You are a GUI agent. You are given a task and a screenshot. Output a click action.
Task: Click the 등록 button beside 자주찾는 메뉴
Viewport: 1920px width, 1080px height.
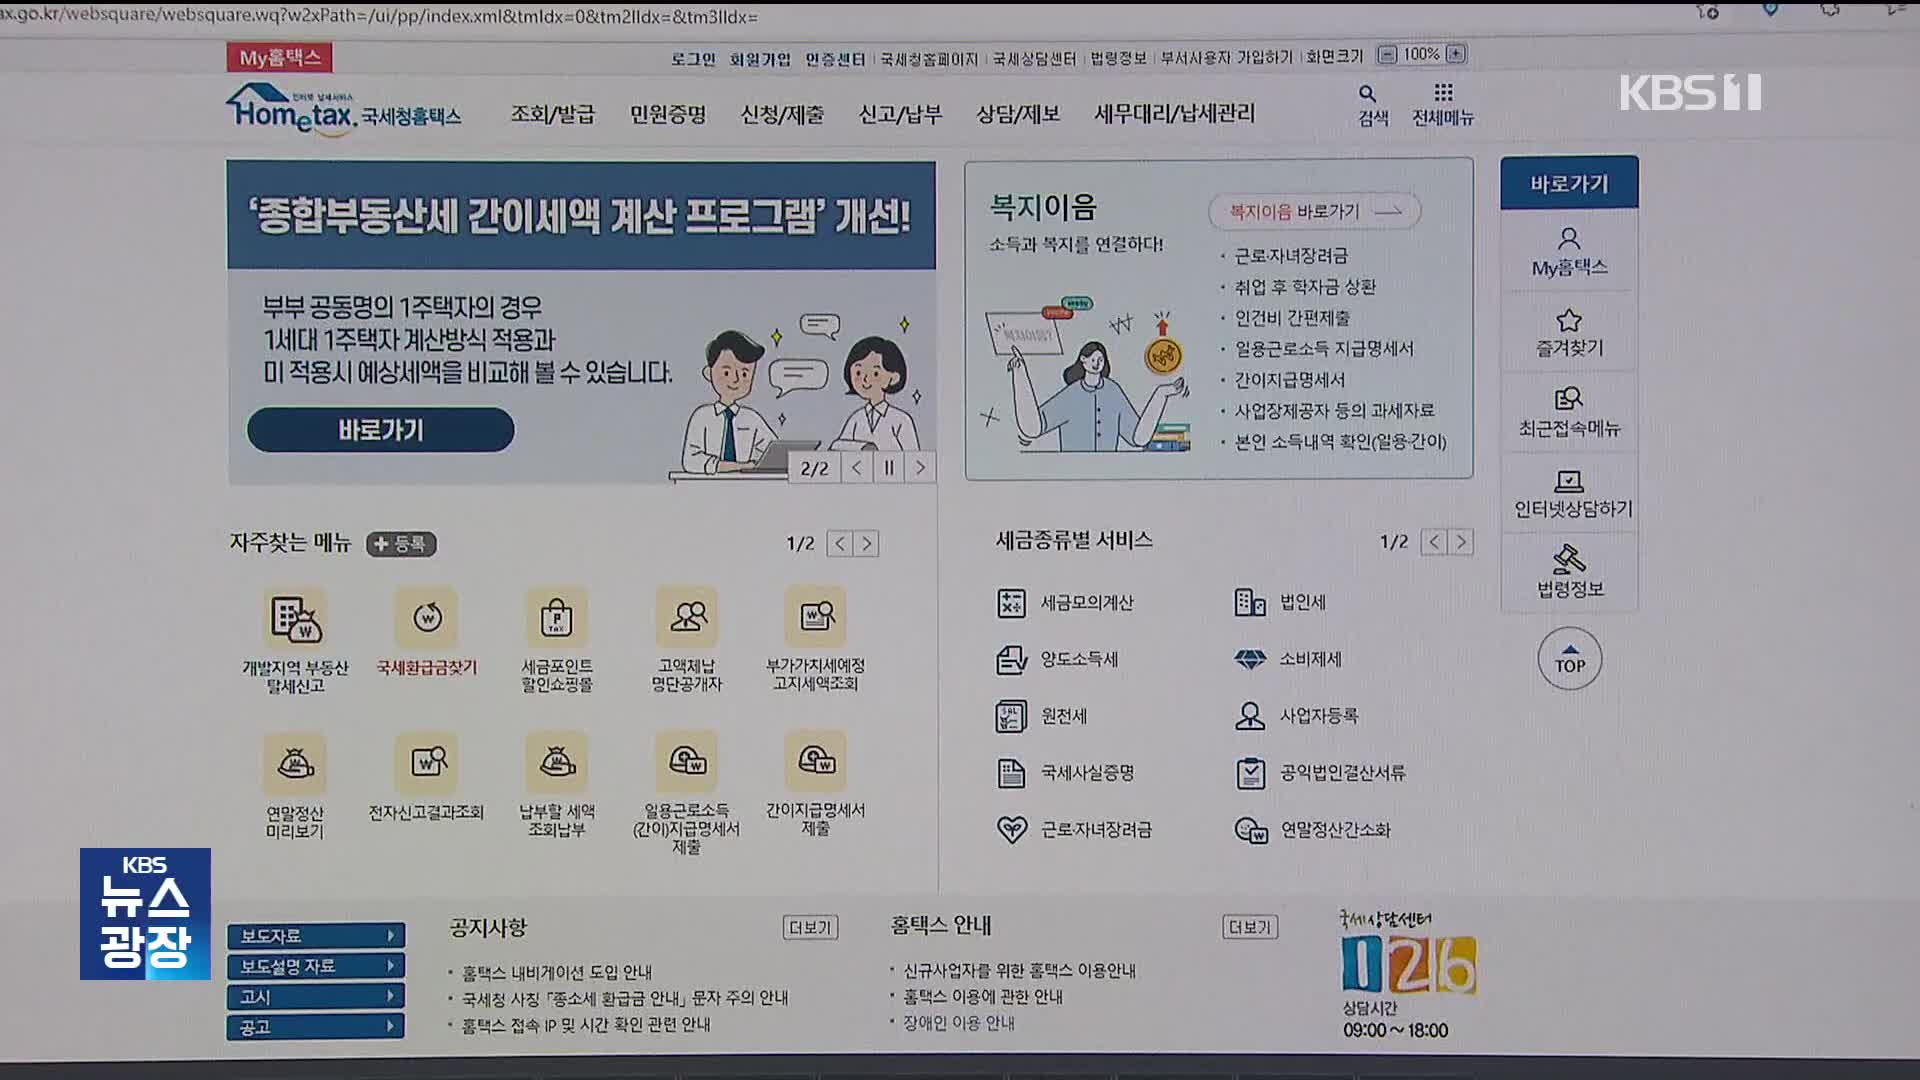[401, 544]
